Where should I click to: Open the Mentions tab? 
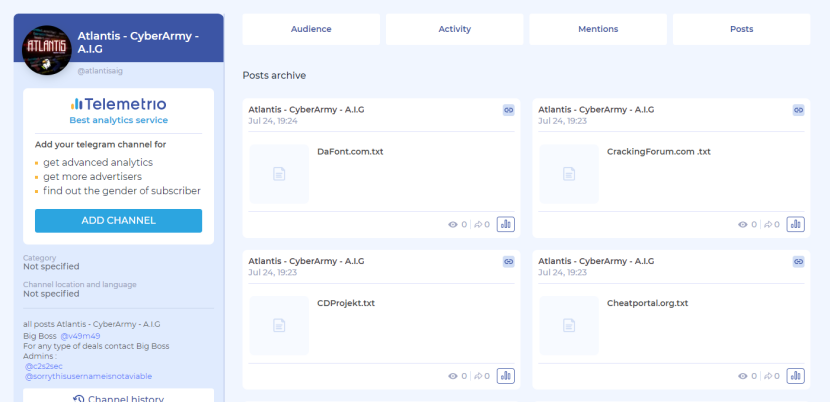click(x=598, y=29)
